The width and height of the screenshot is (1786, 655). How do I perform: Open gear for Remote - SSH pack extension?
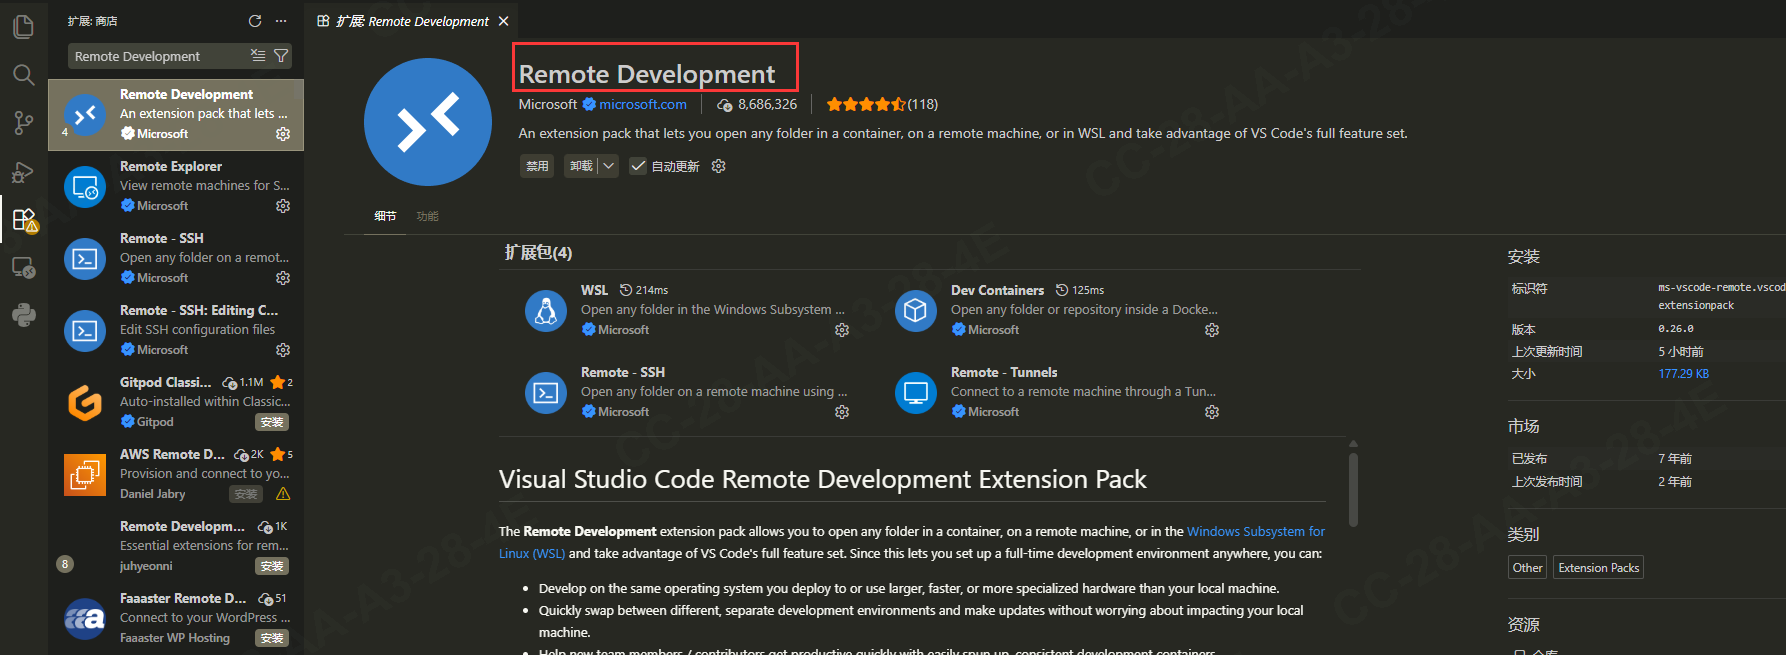[x=842, y=412]
